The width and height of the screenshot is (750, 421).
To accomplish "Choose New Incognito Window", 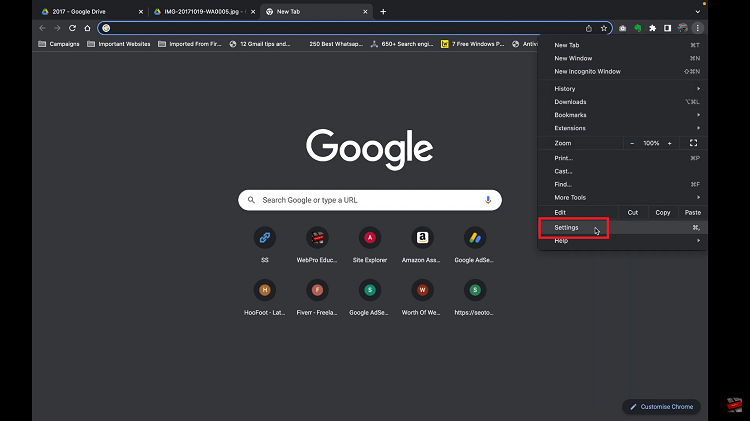I will (x=622, y=71).
